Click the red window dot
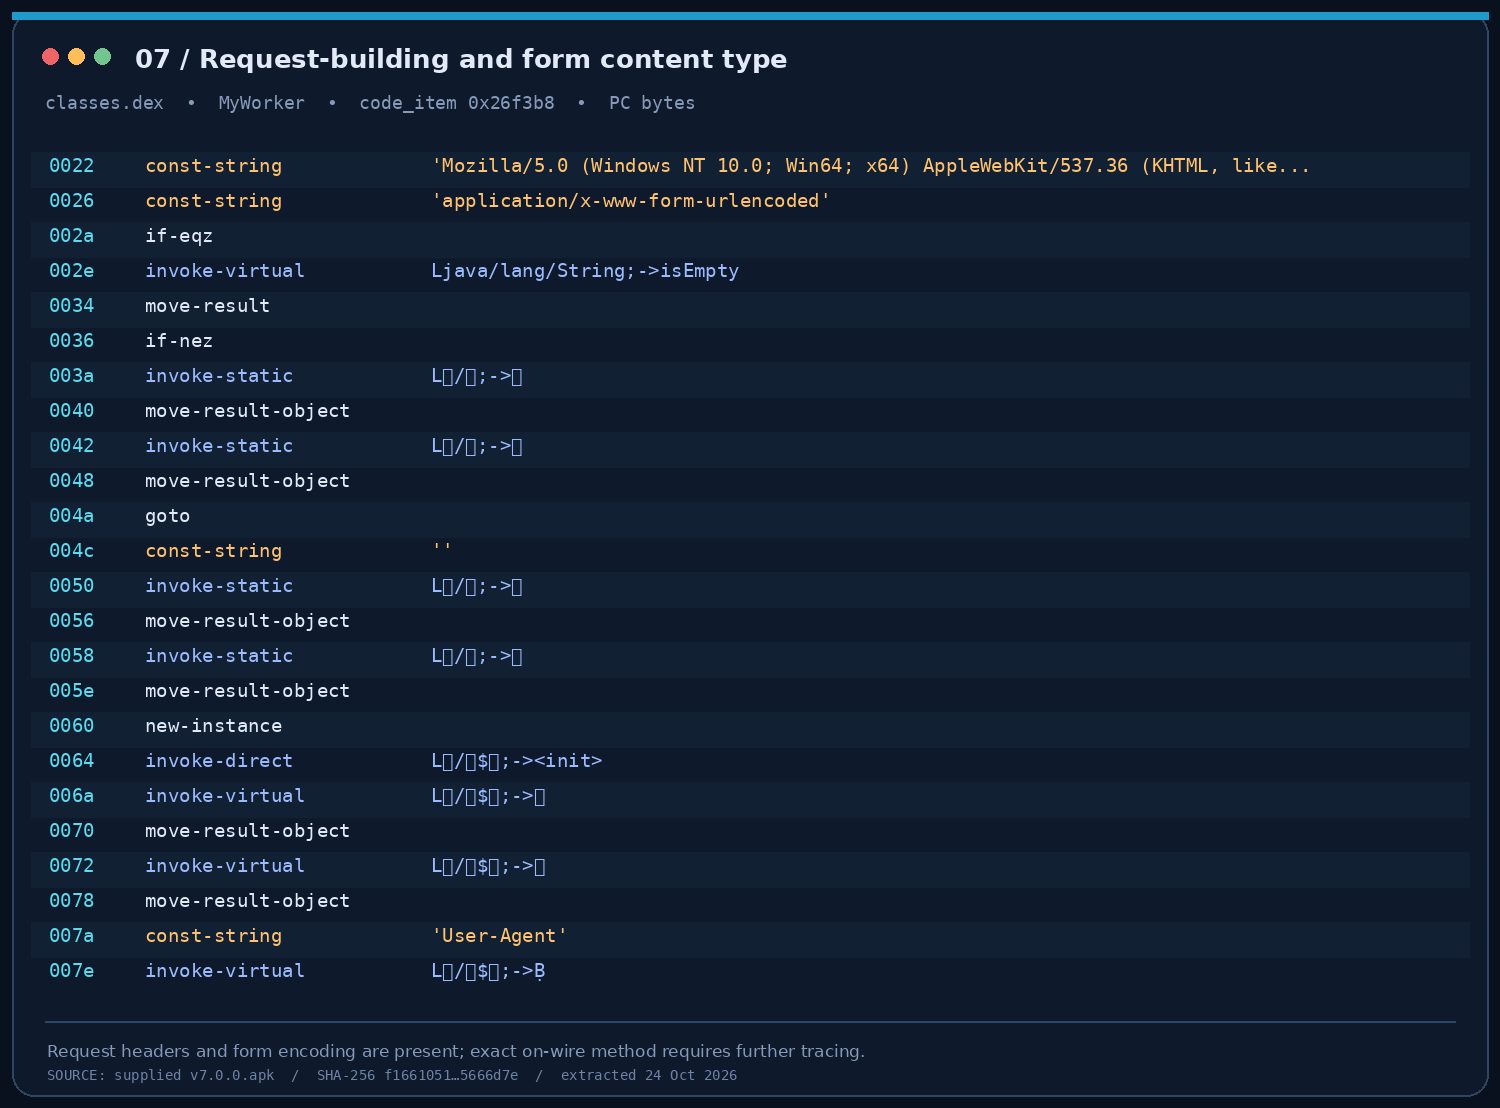This screenshot has height=1108, width=1500. 51,56
